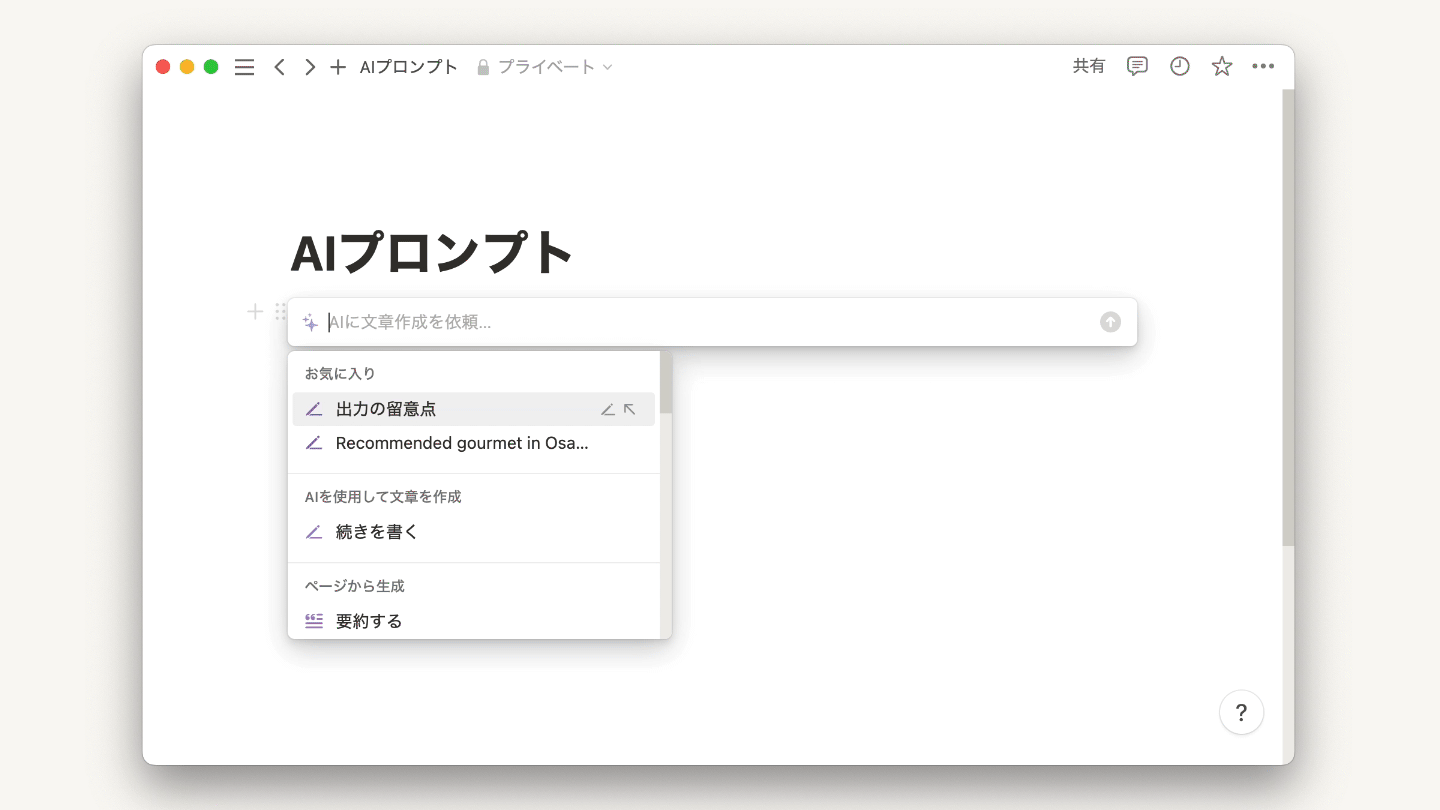Click summary icon beside 要約する
1440x810 pixels.
pos(314,621)
